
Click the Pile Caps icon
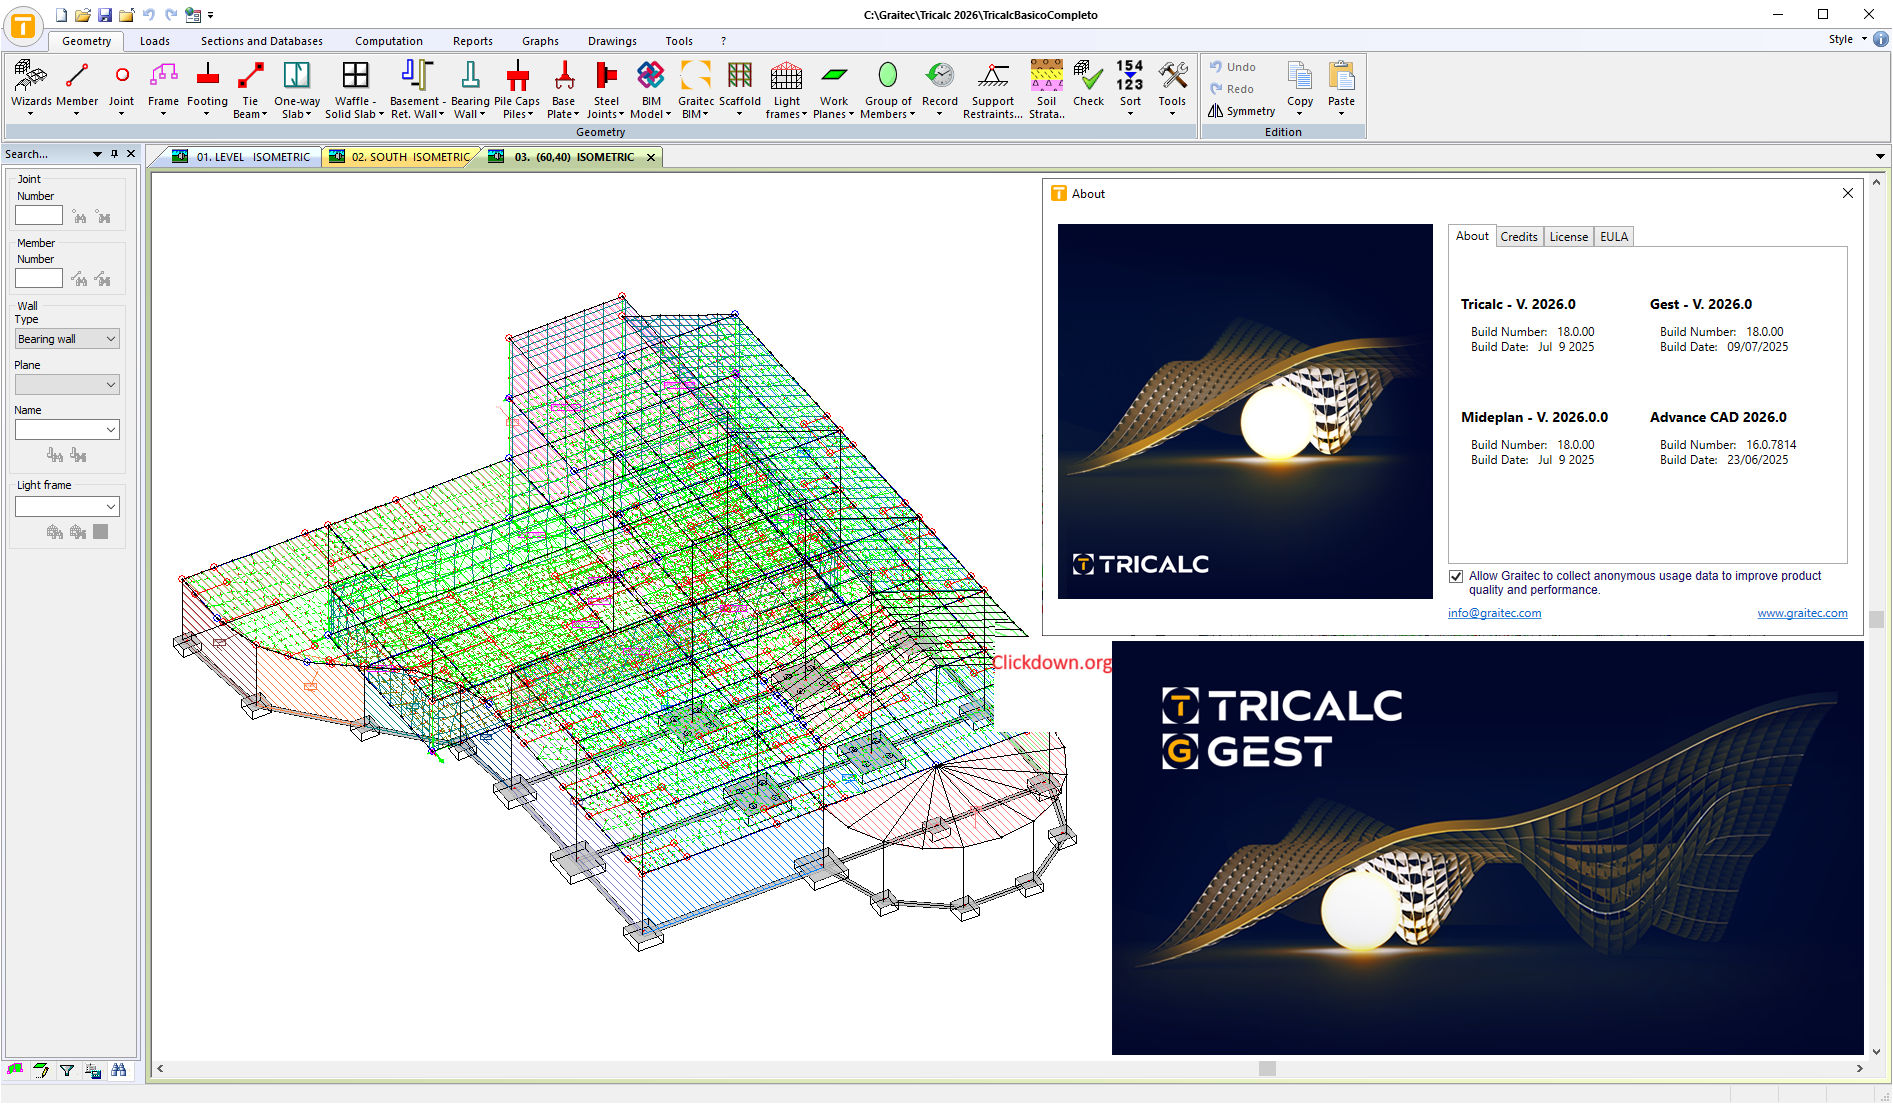[x=517, y=77]
